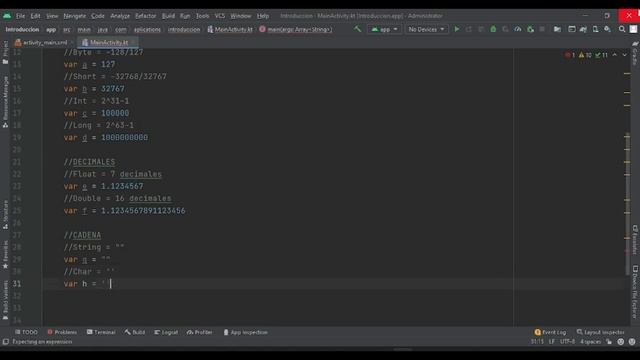Click the red error indicator in editor
640x360 pixels.
pyautogui.click(x=570, y=55)
